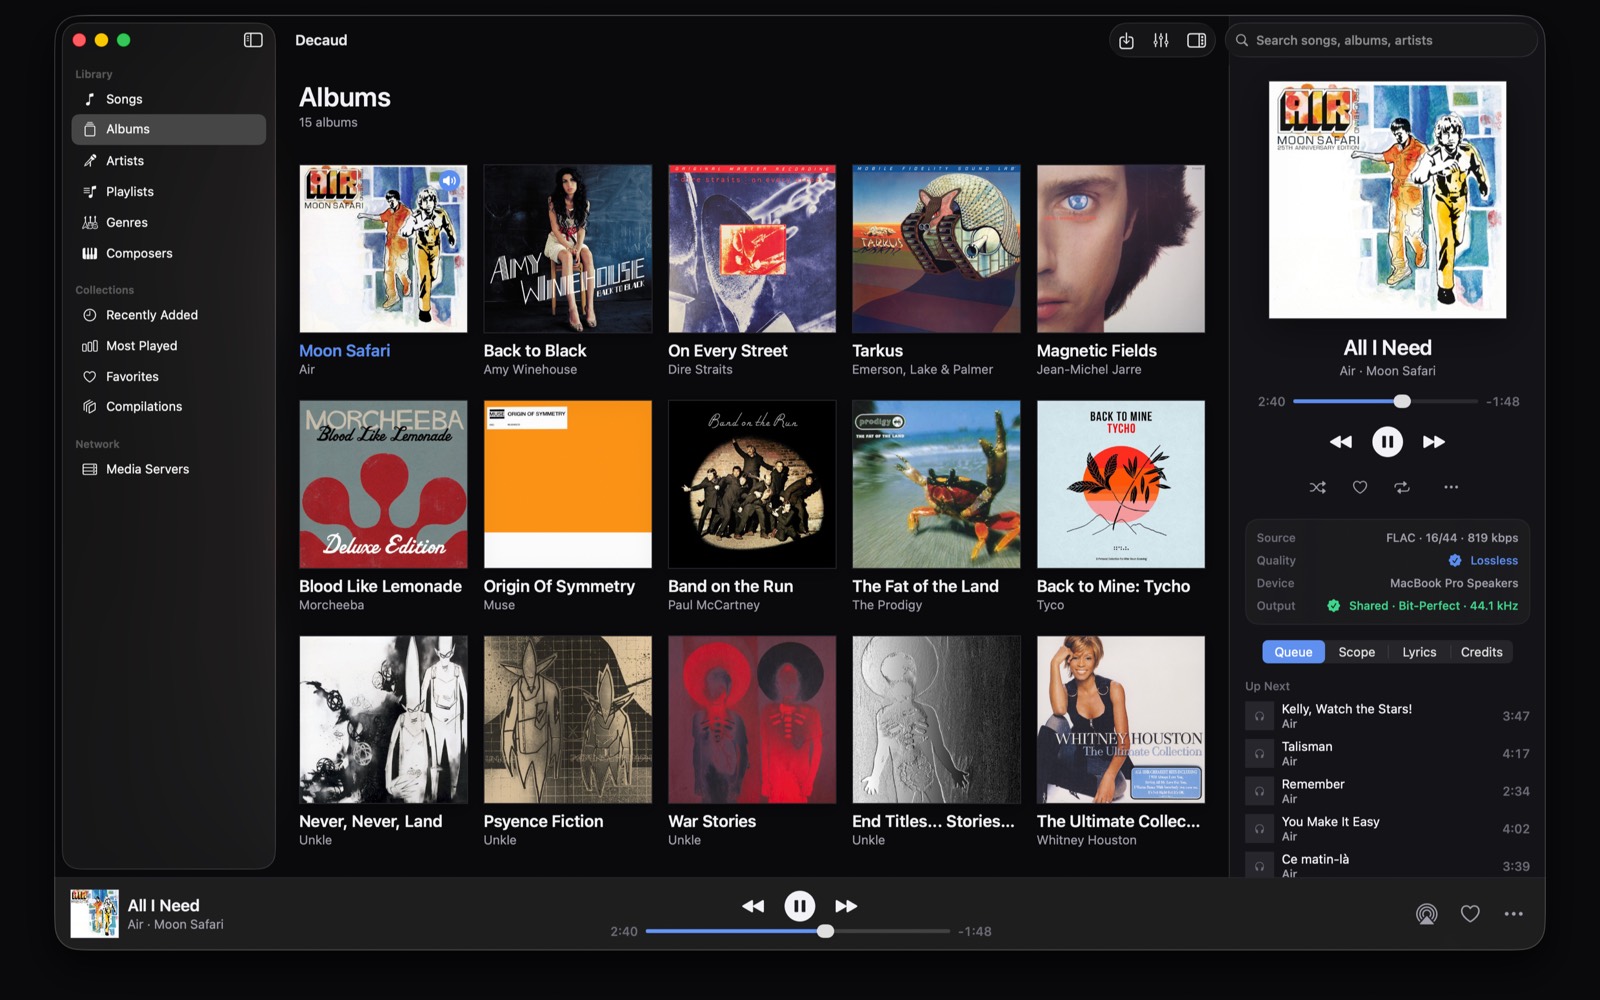The width and height of the screenshot is (1600, 1000).
Task: Open the Artists library section
Action: (169, 160)
